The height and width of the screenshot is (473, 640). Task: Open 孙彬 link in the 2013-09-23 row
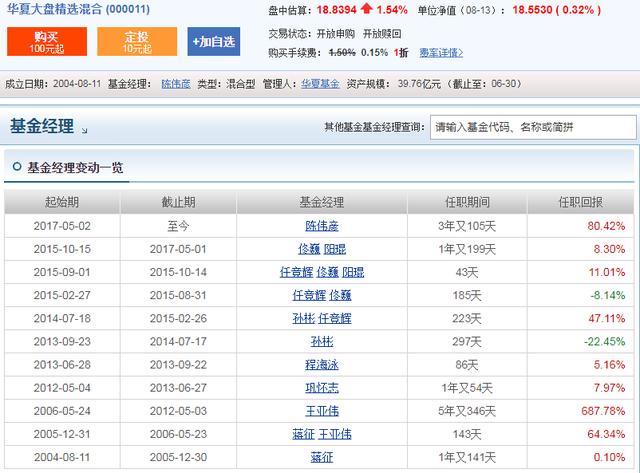click(x=322, y=342)
